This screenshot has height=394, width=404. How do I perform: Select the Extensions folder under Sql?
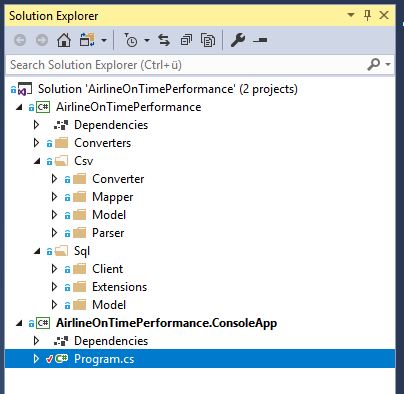[x=119, y=287]
